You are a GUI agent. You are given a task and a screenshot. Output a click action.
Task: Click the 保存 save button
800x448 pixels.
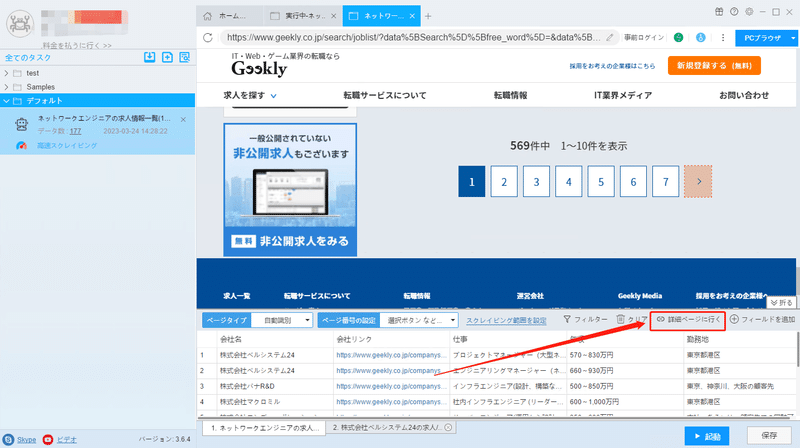(769, 436)
